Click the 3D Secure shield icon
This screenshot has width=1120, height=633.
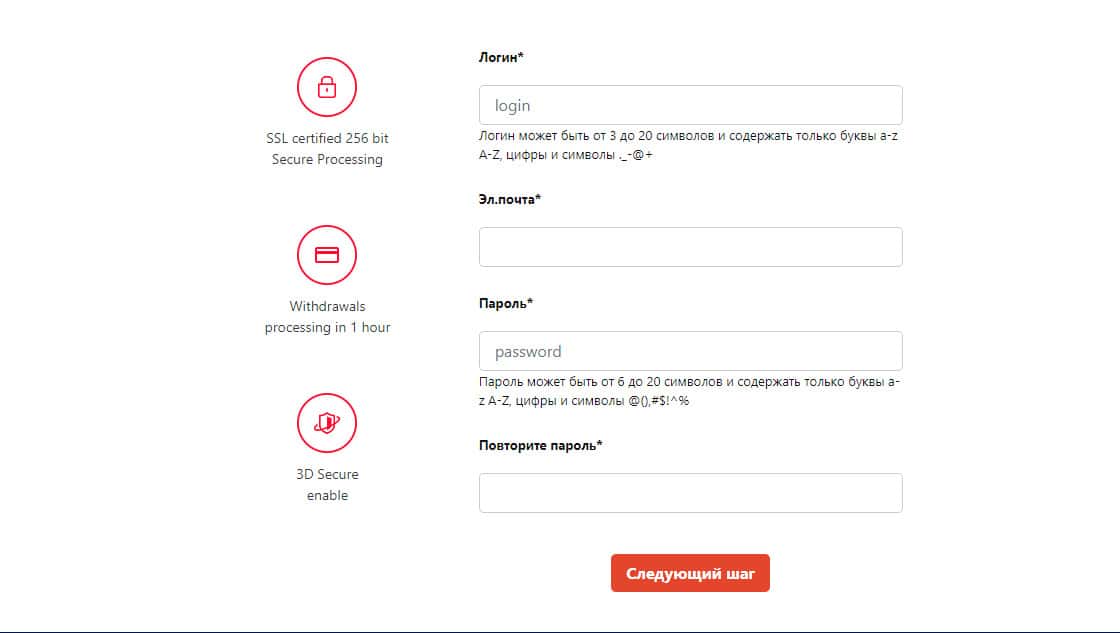327,423
